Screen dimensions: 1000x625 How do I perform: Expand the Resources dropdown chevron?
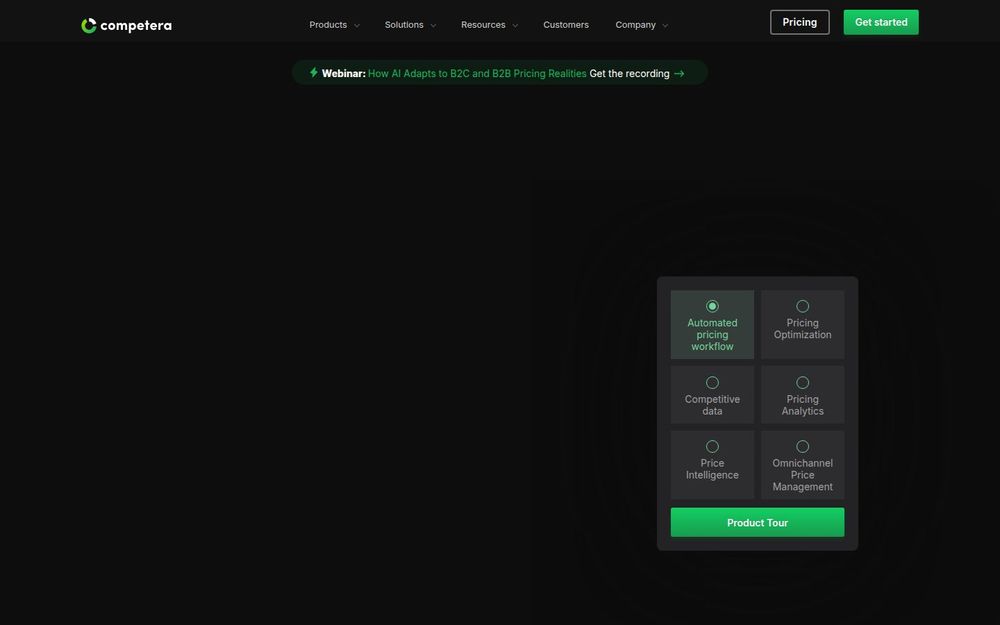[515, 26]
